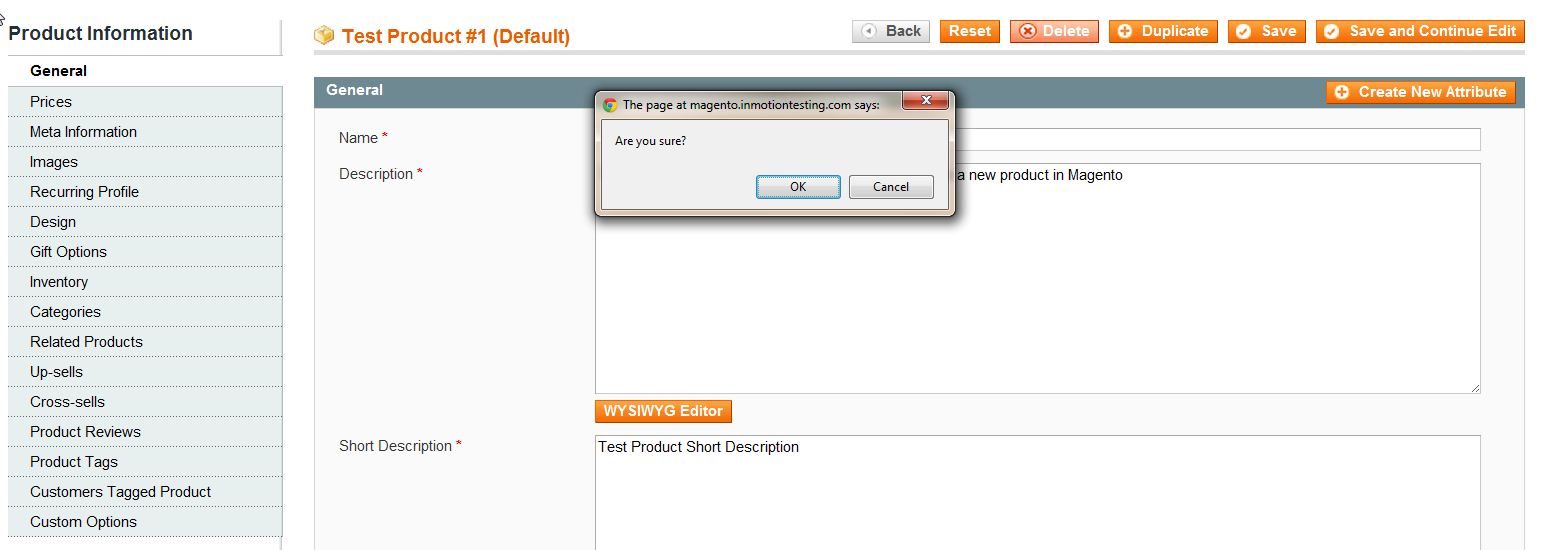Click the Reset button

[970, 31]
